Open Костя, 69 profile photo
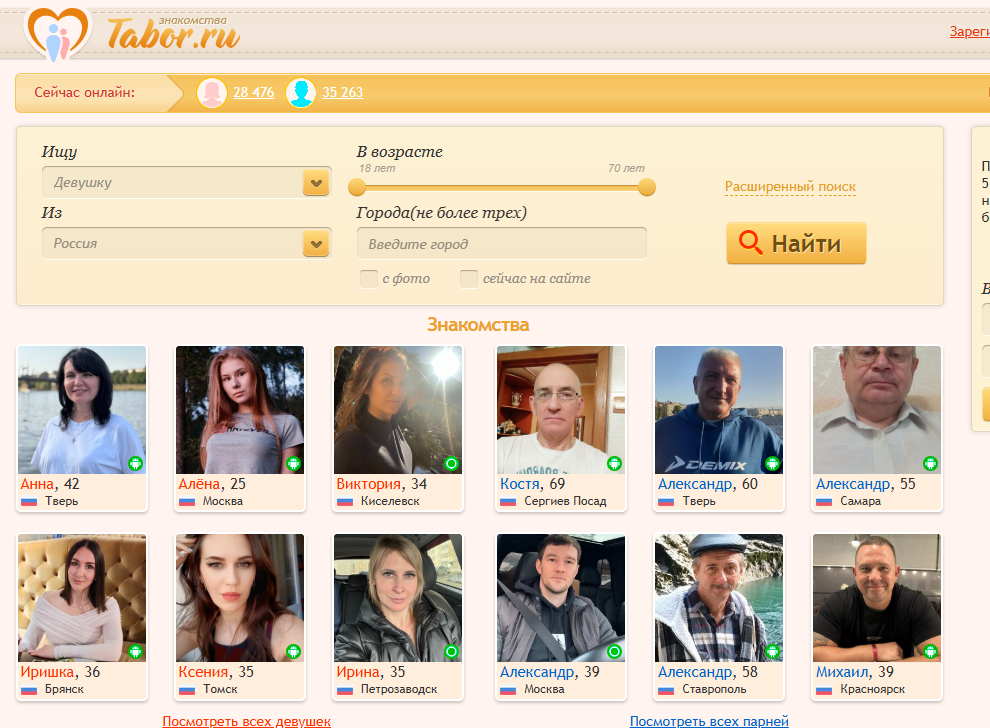Screen dimensions: 990x728 coord(561,410)
